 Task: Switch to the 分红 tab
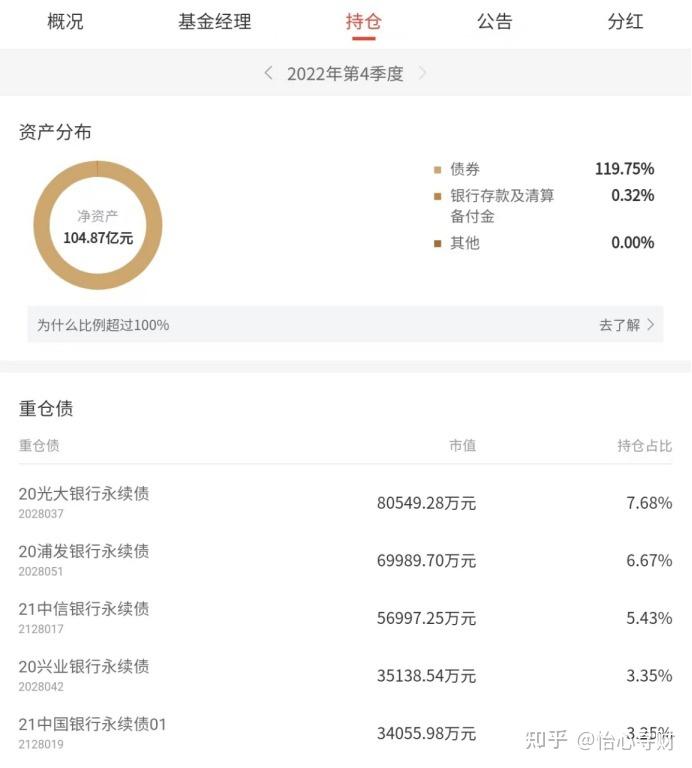(x=625, y=22)
